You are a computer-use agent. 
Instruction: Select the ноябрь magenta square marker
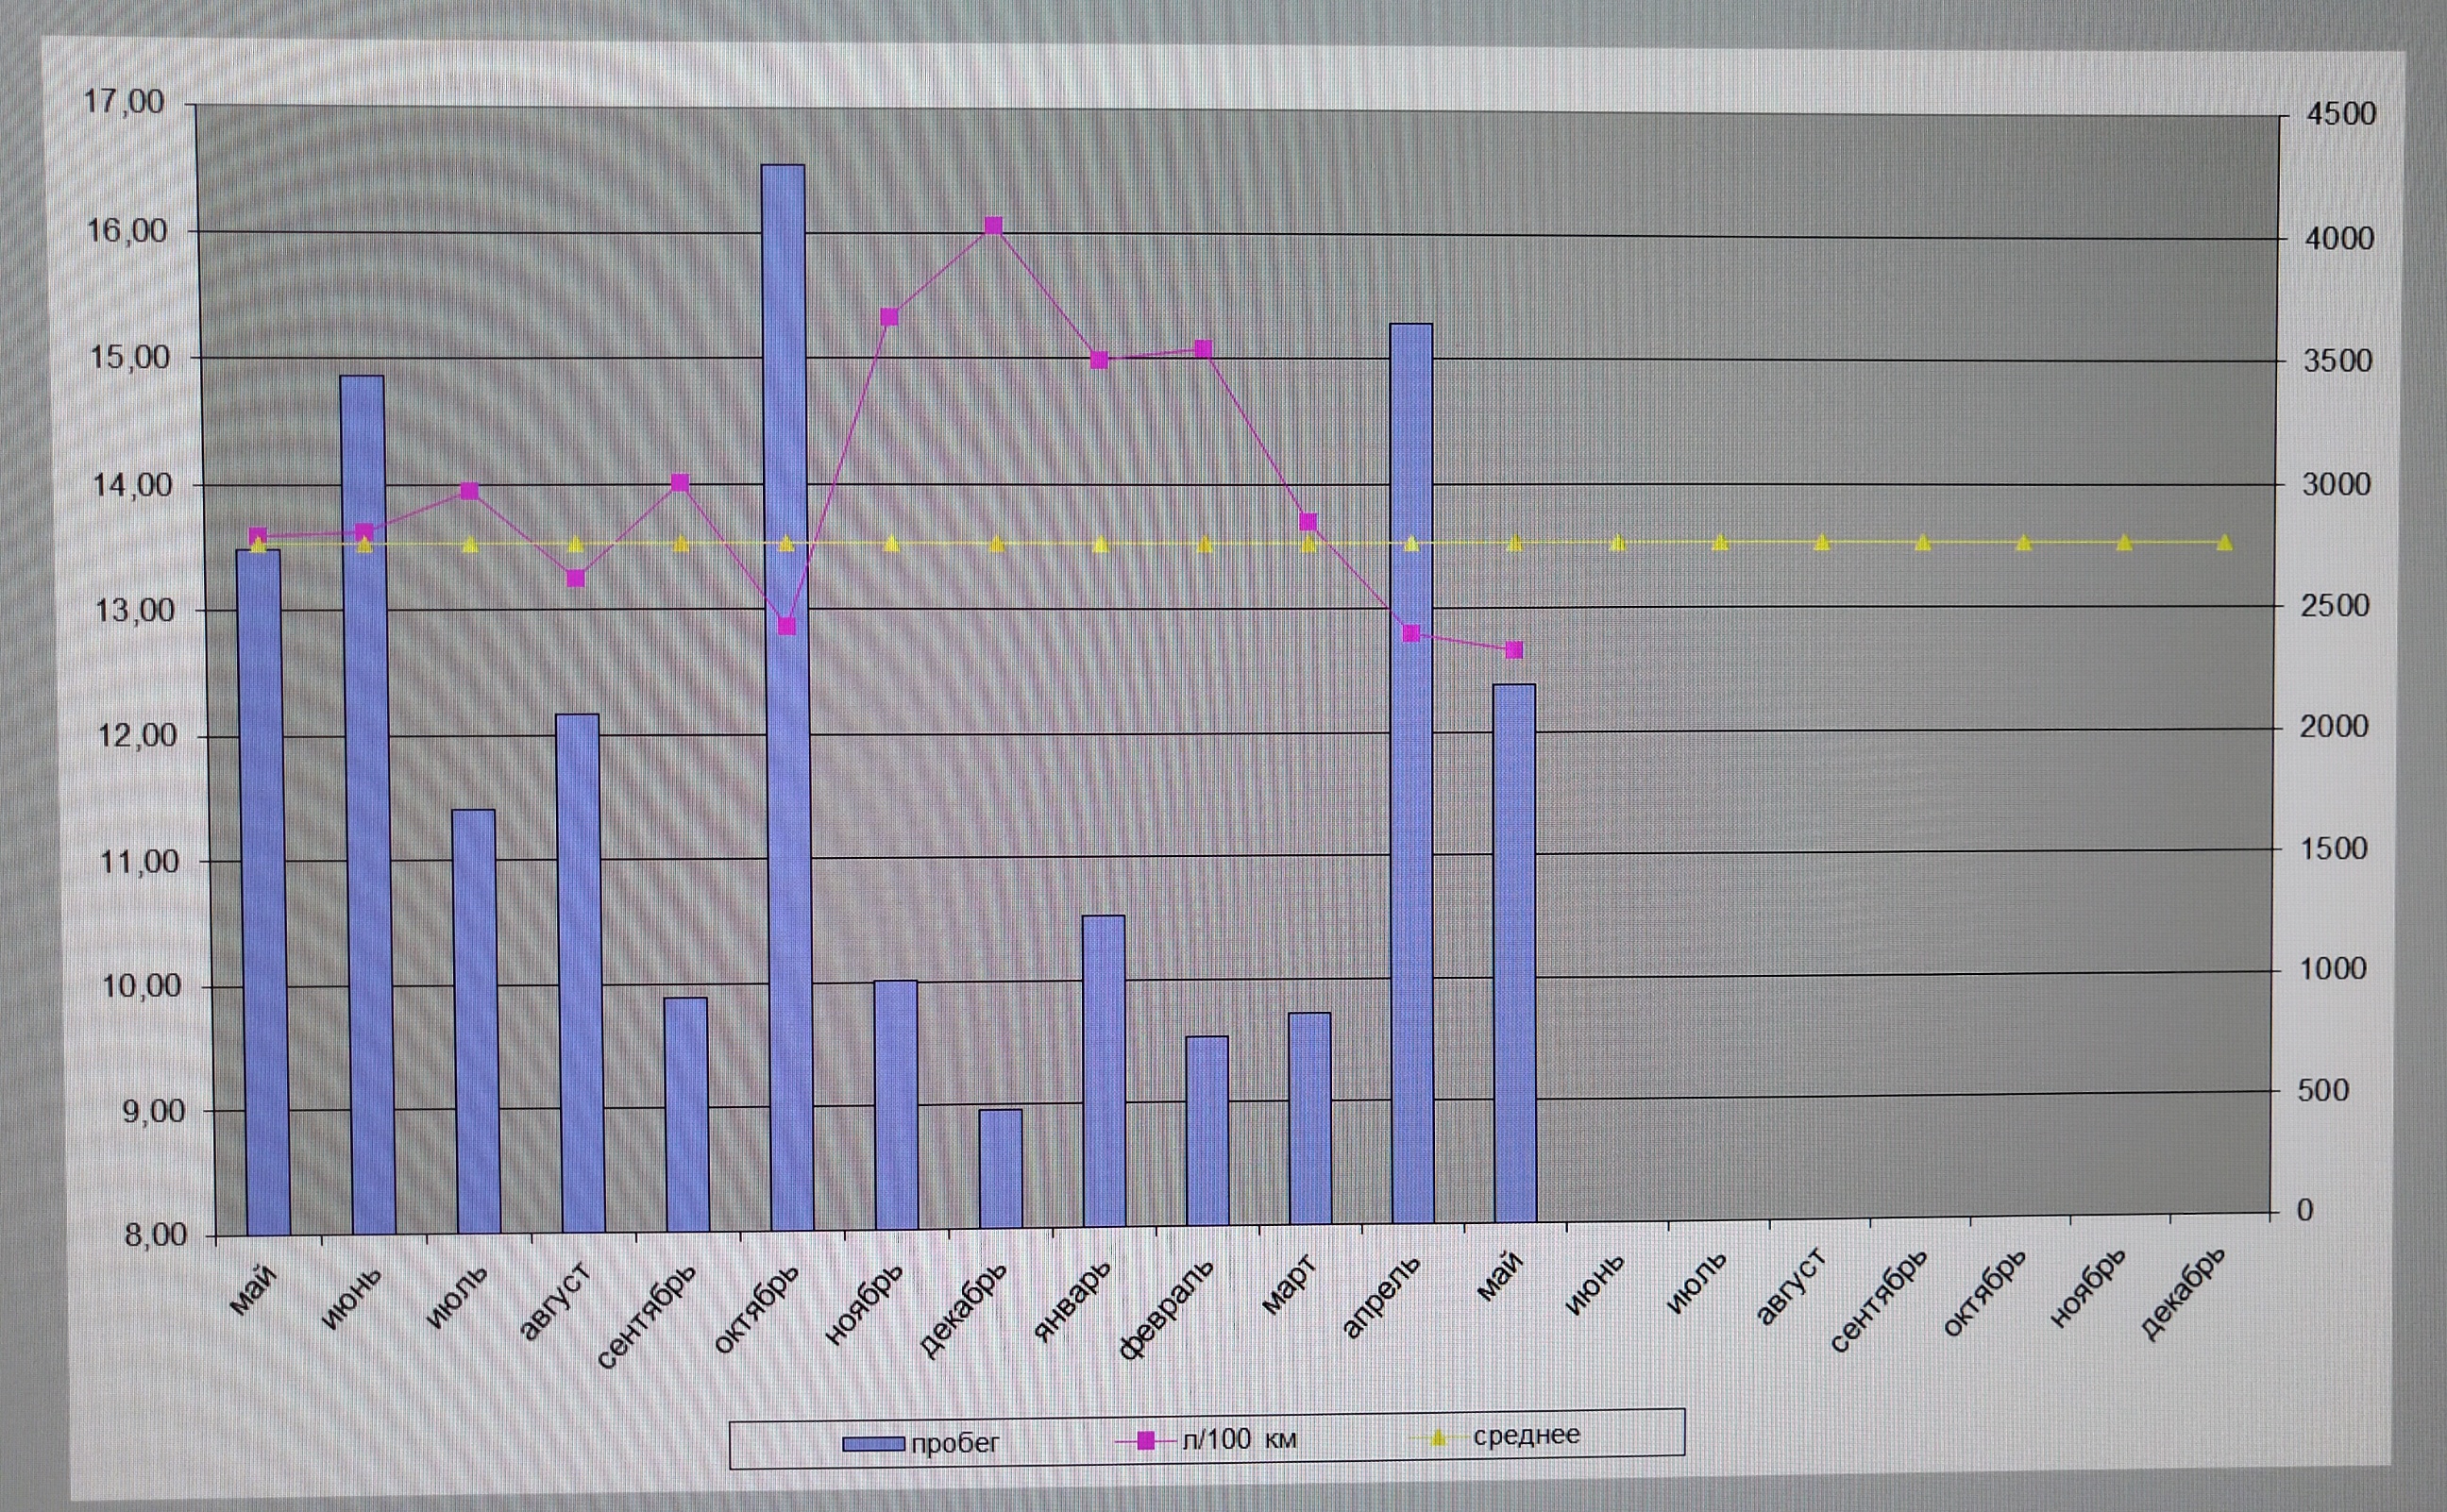tap(890, 317)
